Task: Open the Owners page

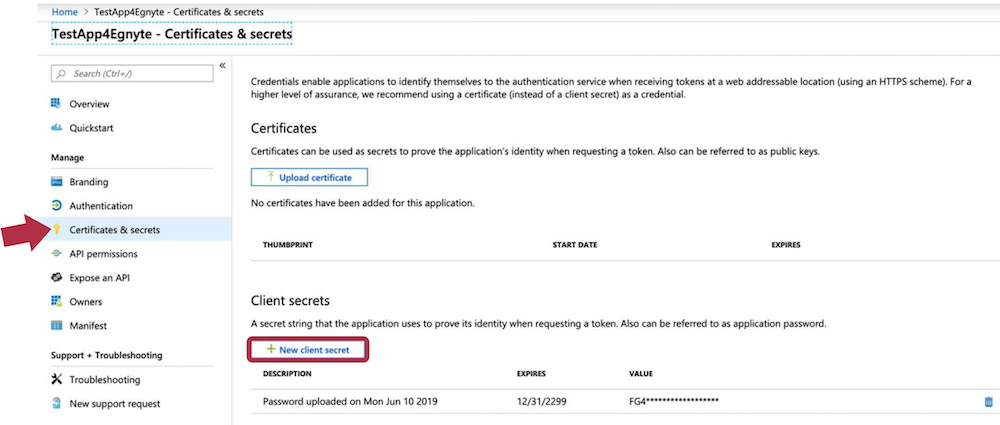Action: [x=85, y=302]
